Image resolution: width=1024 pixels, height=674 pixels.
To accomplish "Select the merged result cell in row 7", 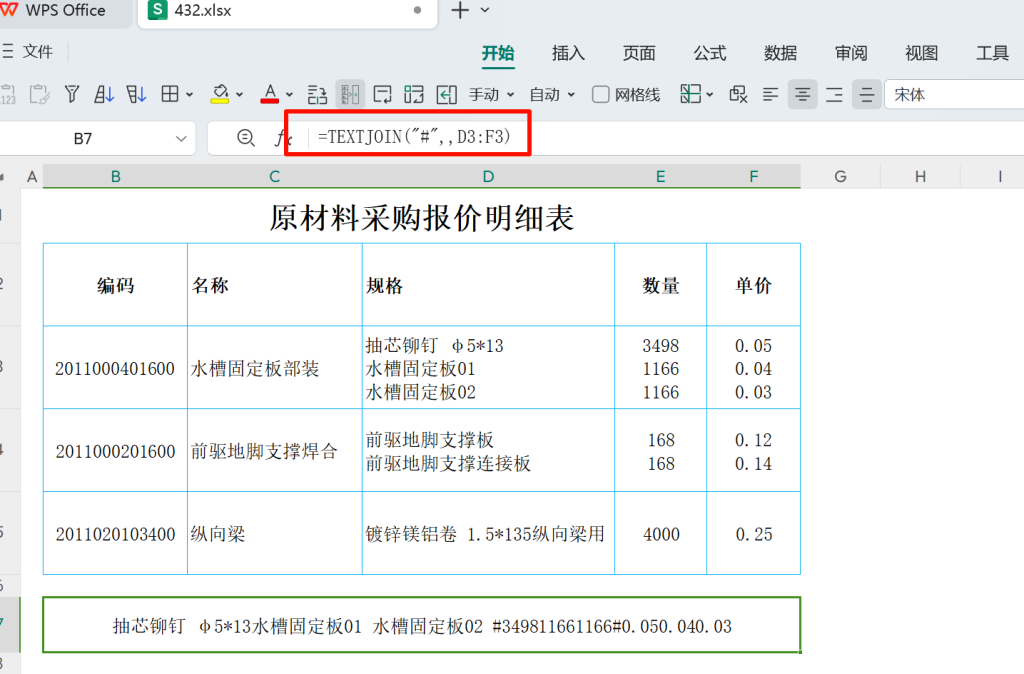I will pos(422,625).
